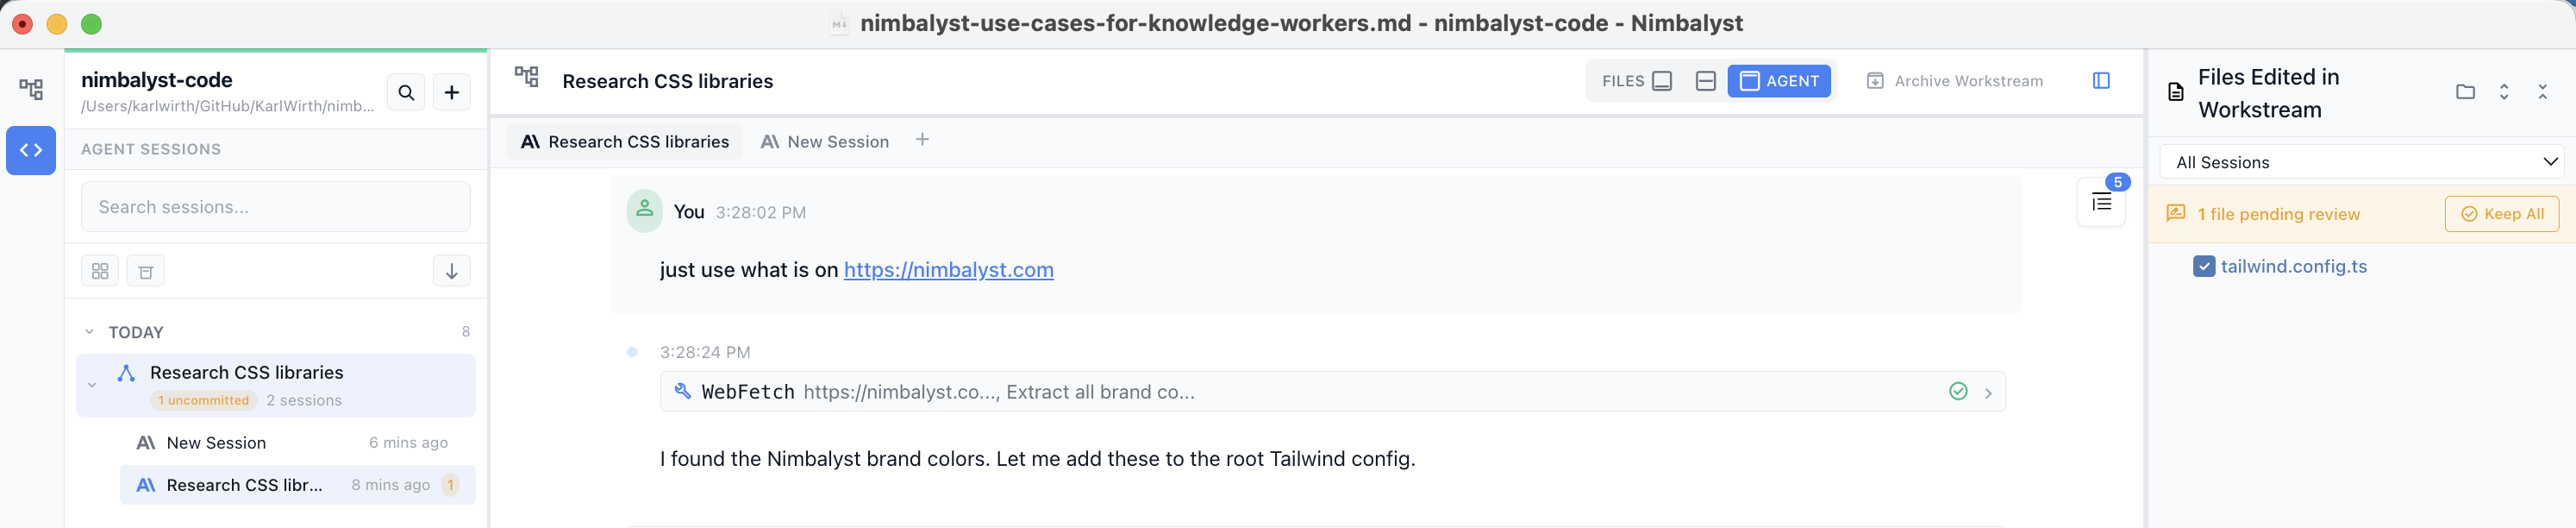Open the All Sessions dropdown

tap(2361, 162)
